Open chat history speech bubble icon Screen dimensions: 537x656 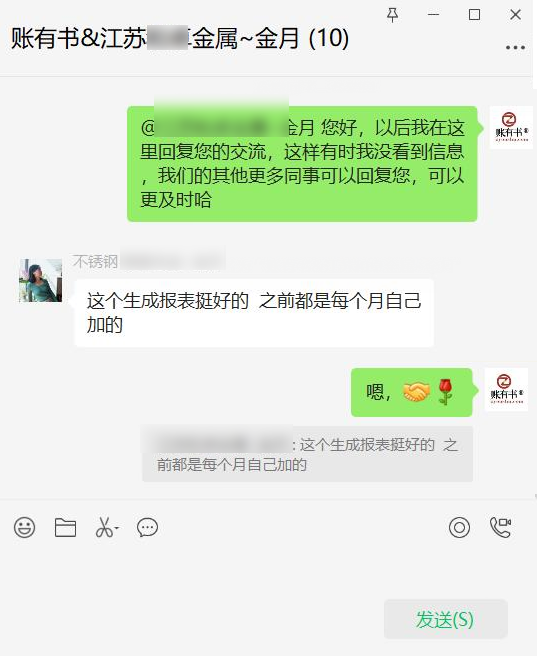pyautogui.click(x=148, y=528)
